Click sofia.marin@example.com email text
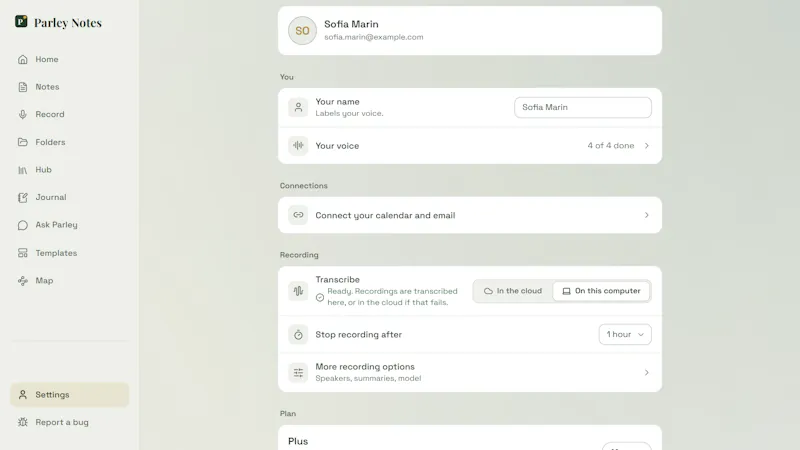Screen dimensions: 800x450 point(374,37)
